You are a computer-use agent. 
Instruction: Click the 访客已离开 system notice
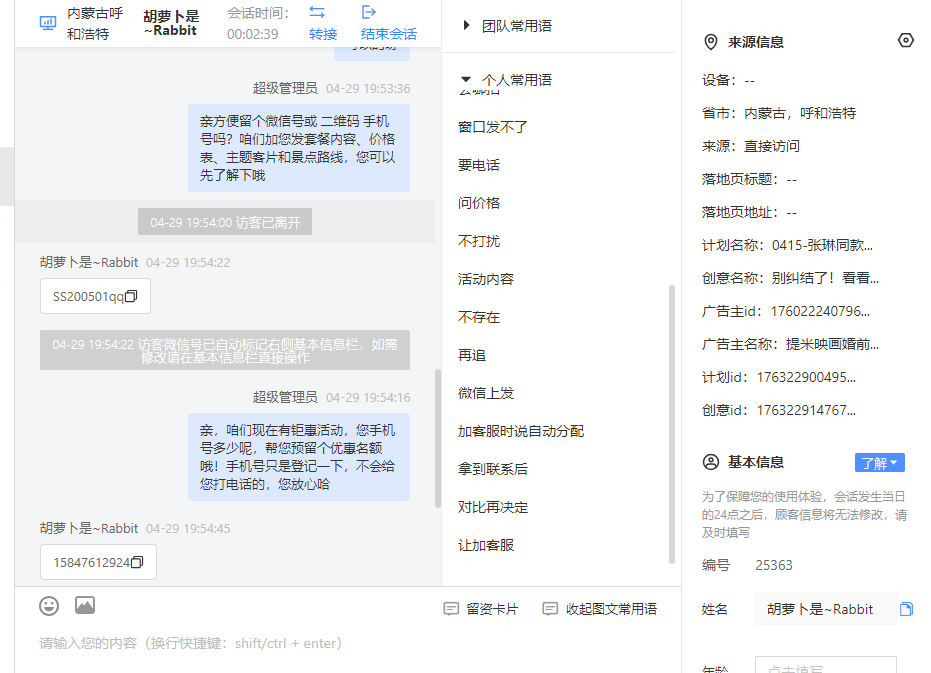225,222
